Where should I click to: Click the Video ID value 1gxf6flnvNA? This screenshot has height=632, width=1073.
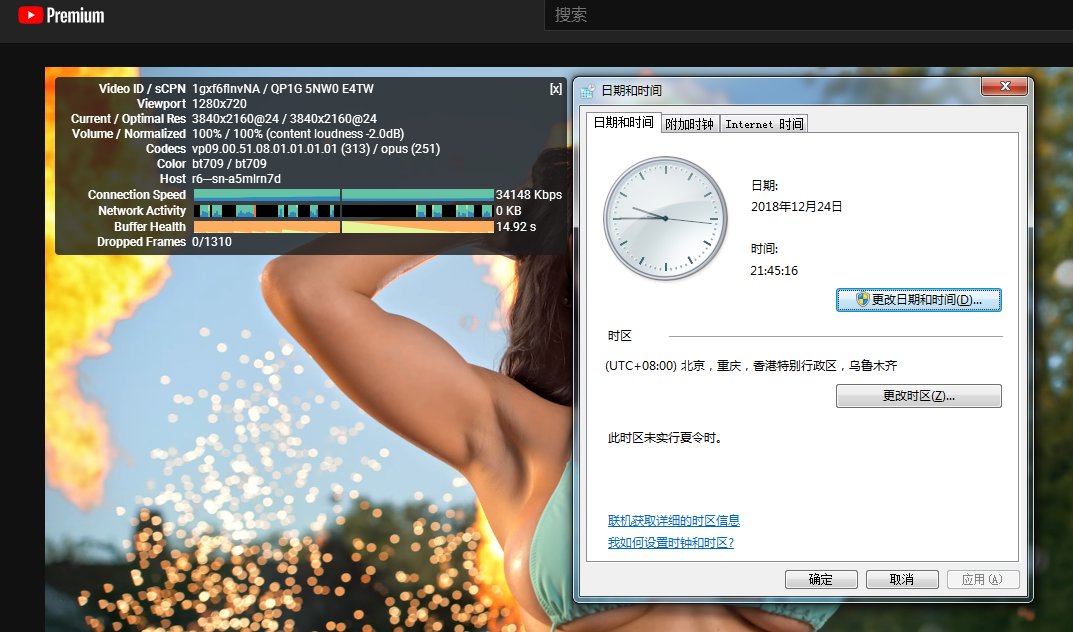[x=227, y=89]
